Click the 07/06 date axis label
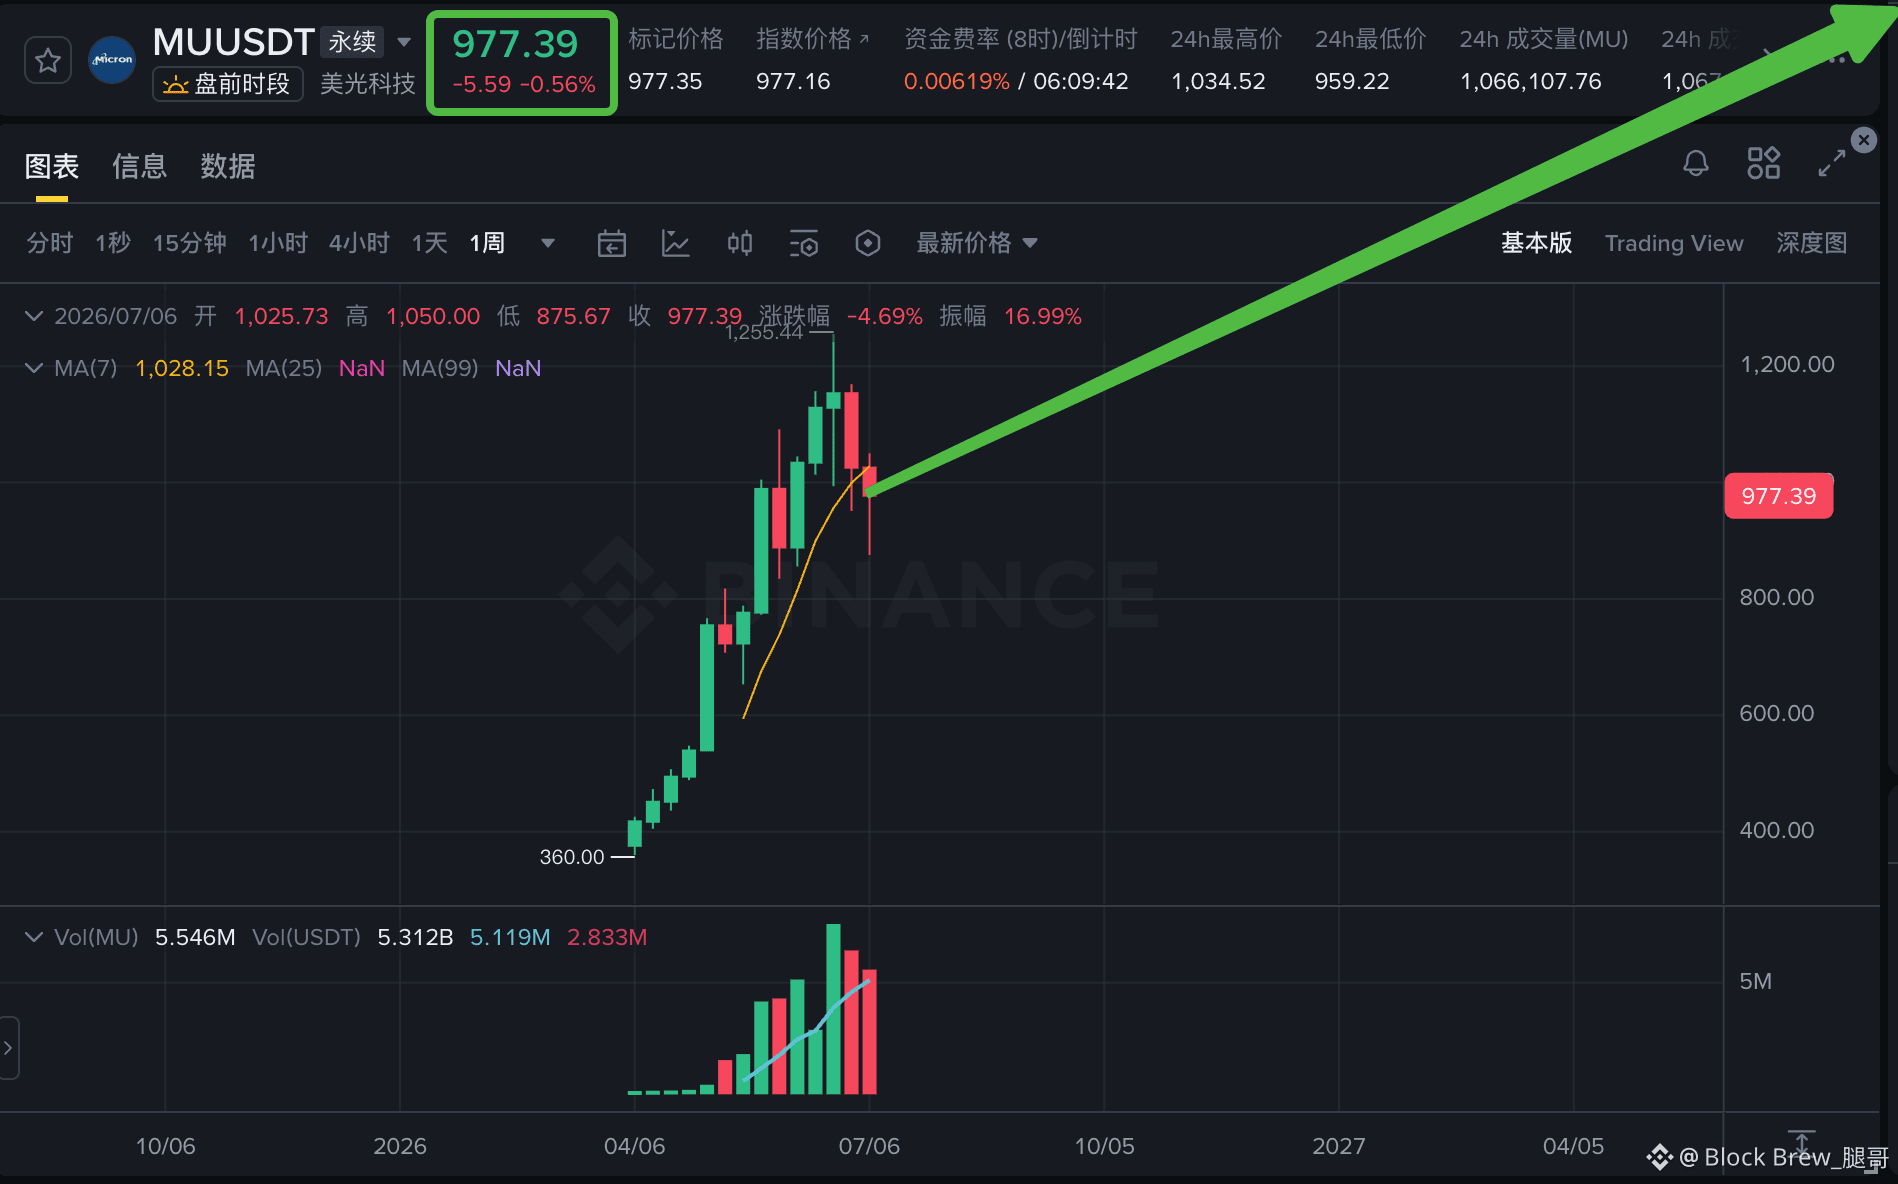This screenshot has width=1898, height=1184. pyautogui.click(x=869, y=1146)
